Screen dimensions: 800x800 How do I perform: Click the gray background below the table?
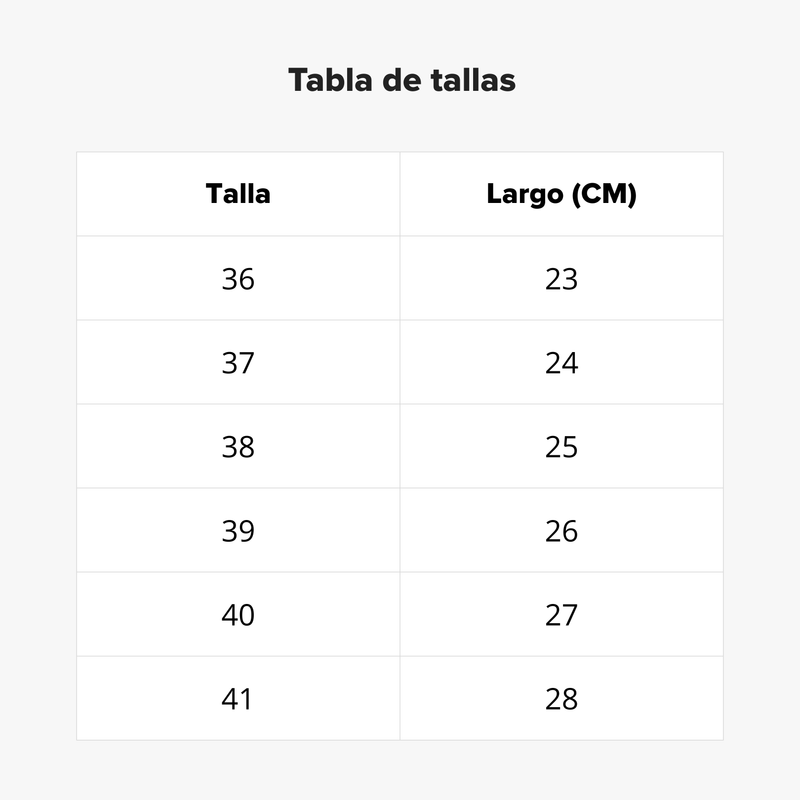[400, 770]
